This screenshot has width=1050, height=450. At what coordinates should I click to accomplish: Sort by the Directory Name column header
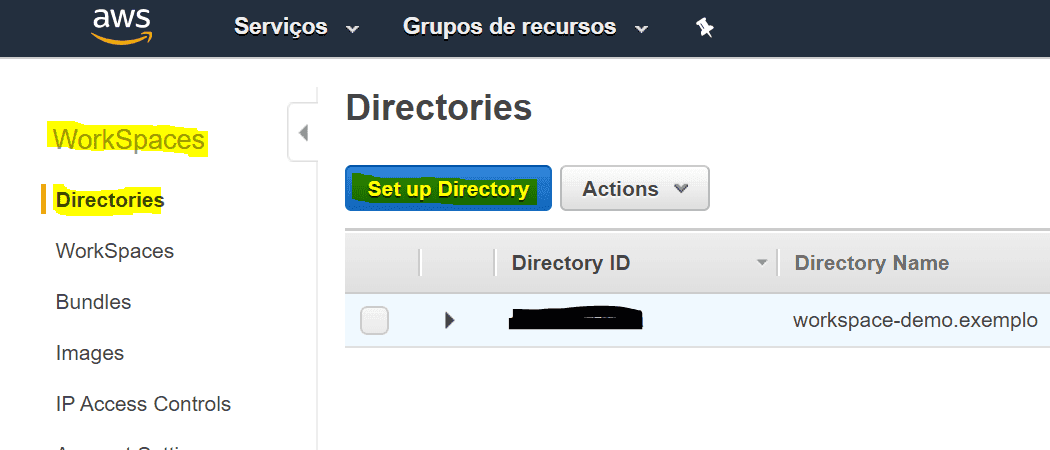871,263
